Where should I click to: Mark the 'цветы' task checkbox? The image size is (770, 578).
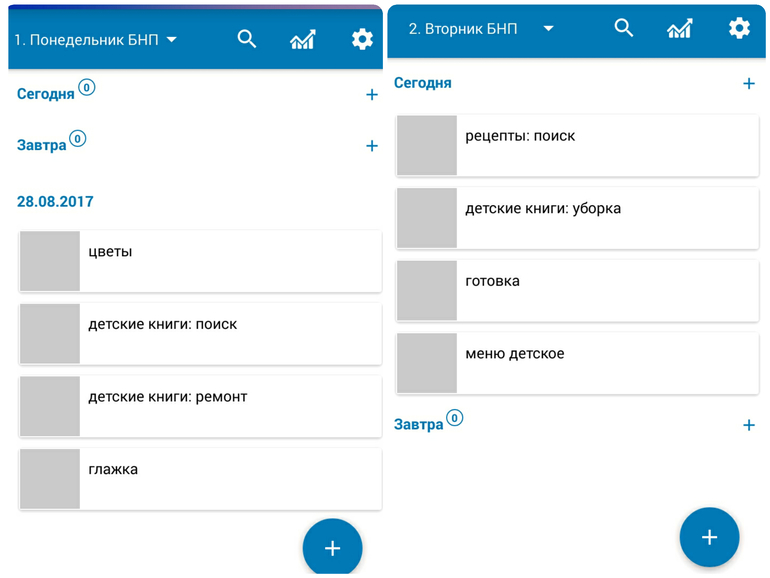click(50, 262)
